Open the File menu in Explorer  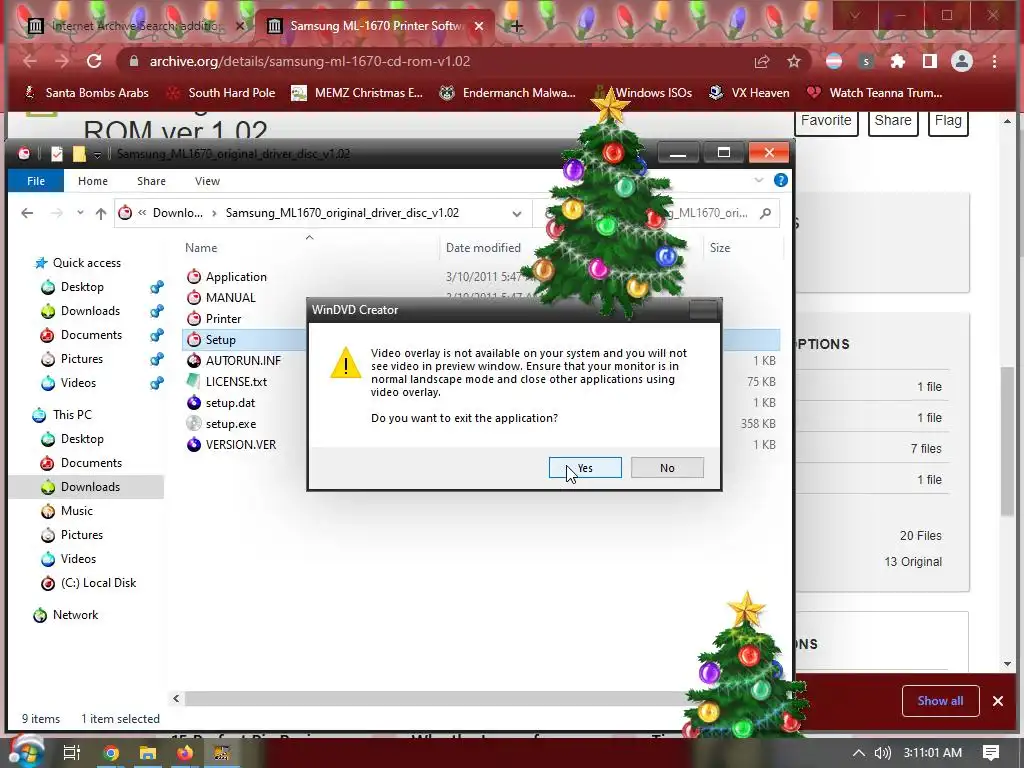click(36, 181)
